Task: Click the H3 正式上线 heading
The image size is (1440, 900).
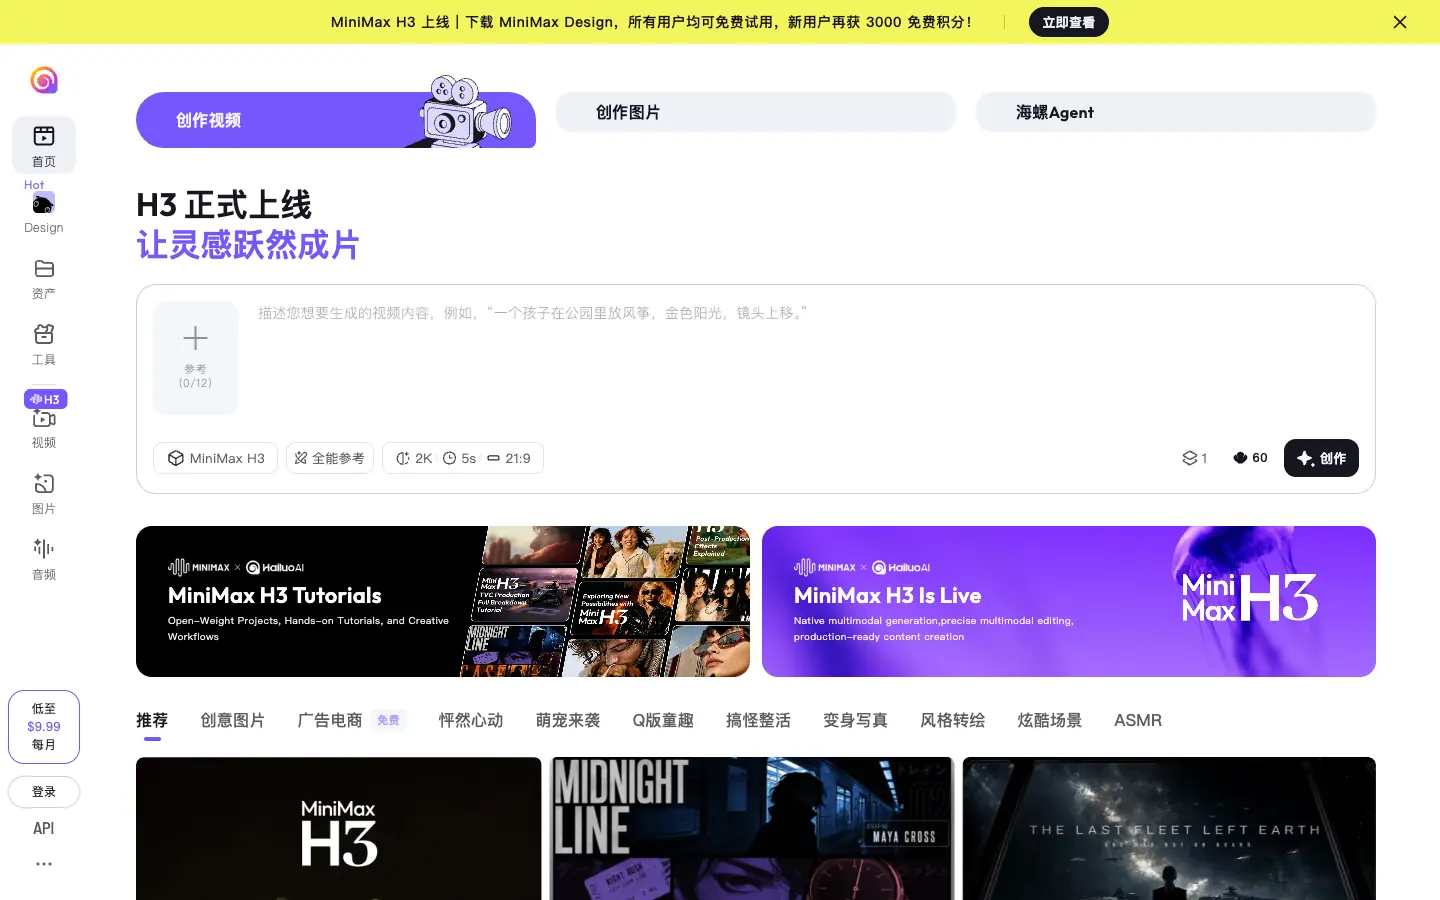Action: [224, 205]
